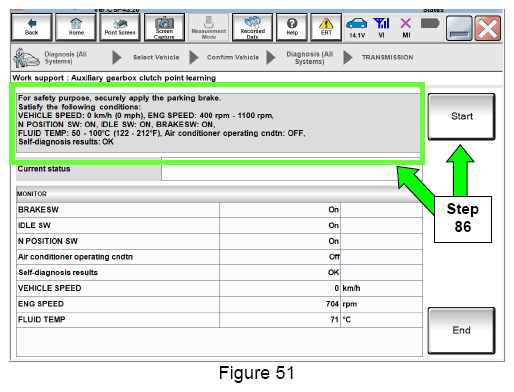Take a Screen Capture
Viewport: 514px width, 392px height.
[164, 27]
